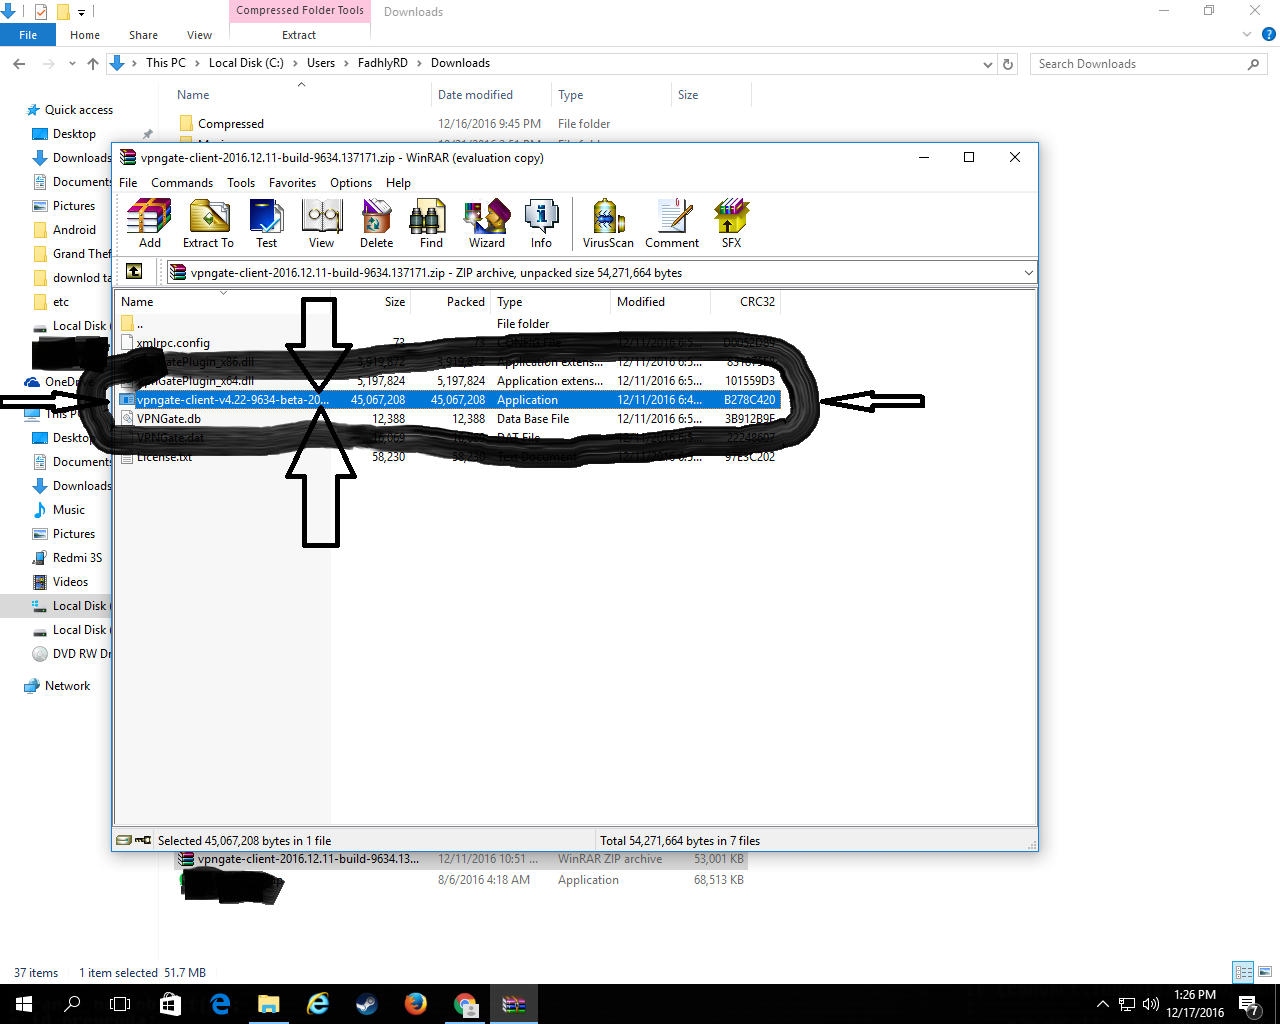Screen dimensions: 1280x1024
Task: Open recent locations dropdown in Explorer
Action: (x=72, y=63)
